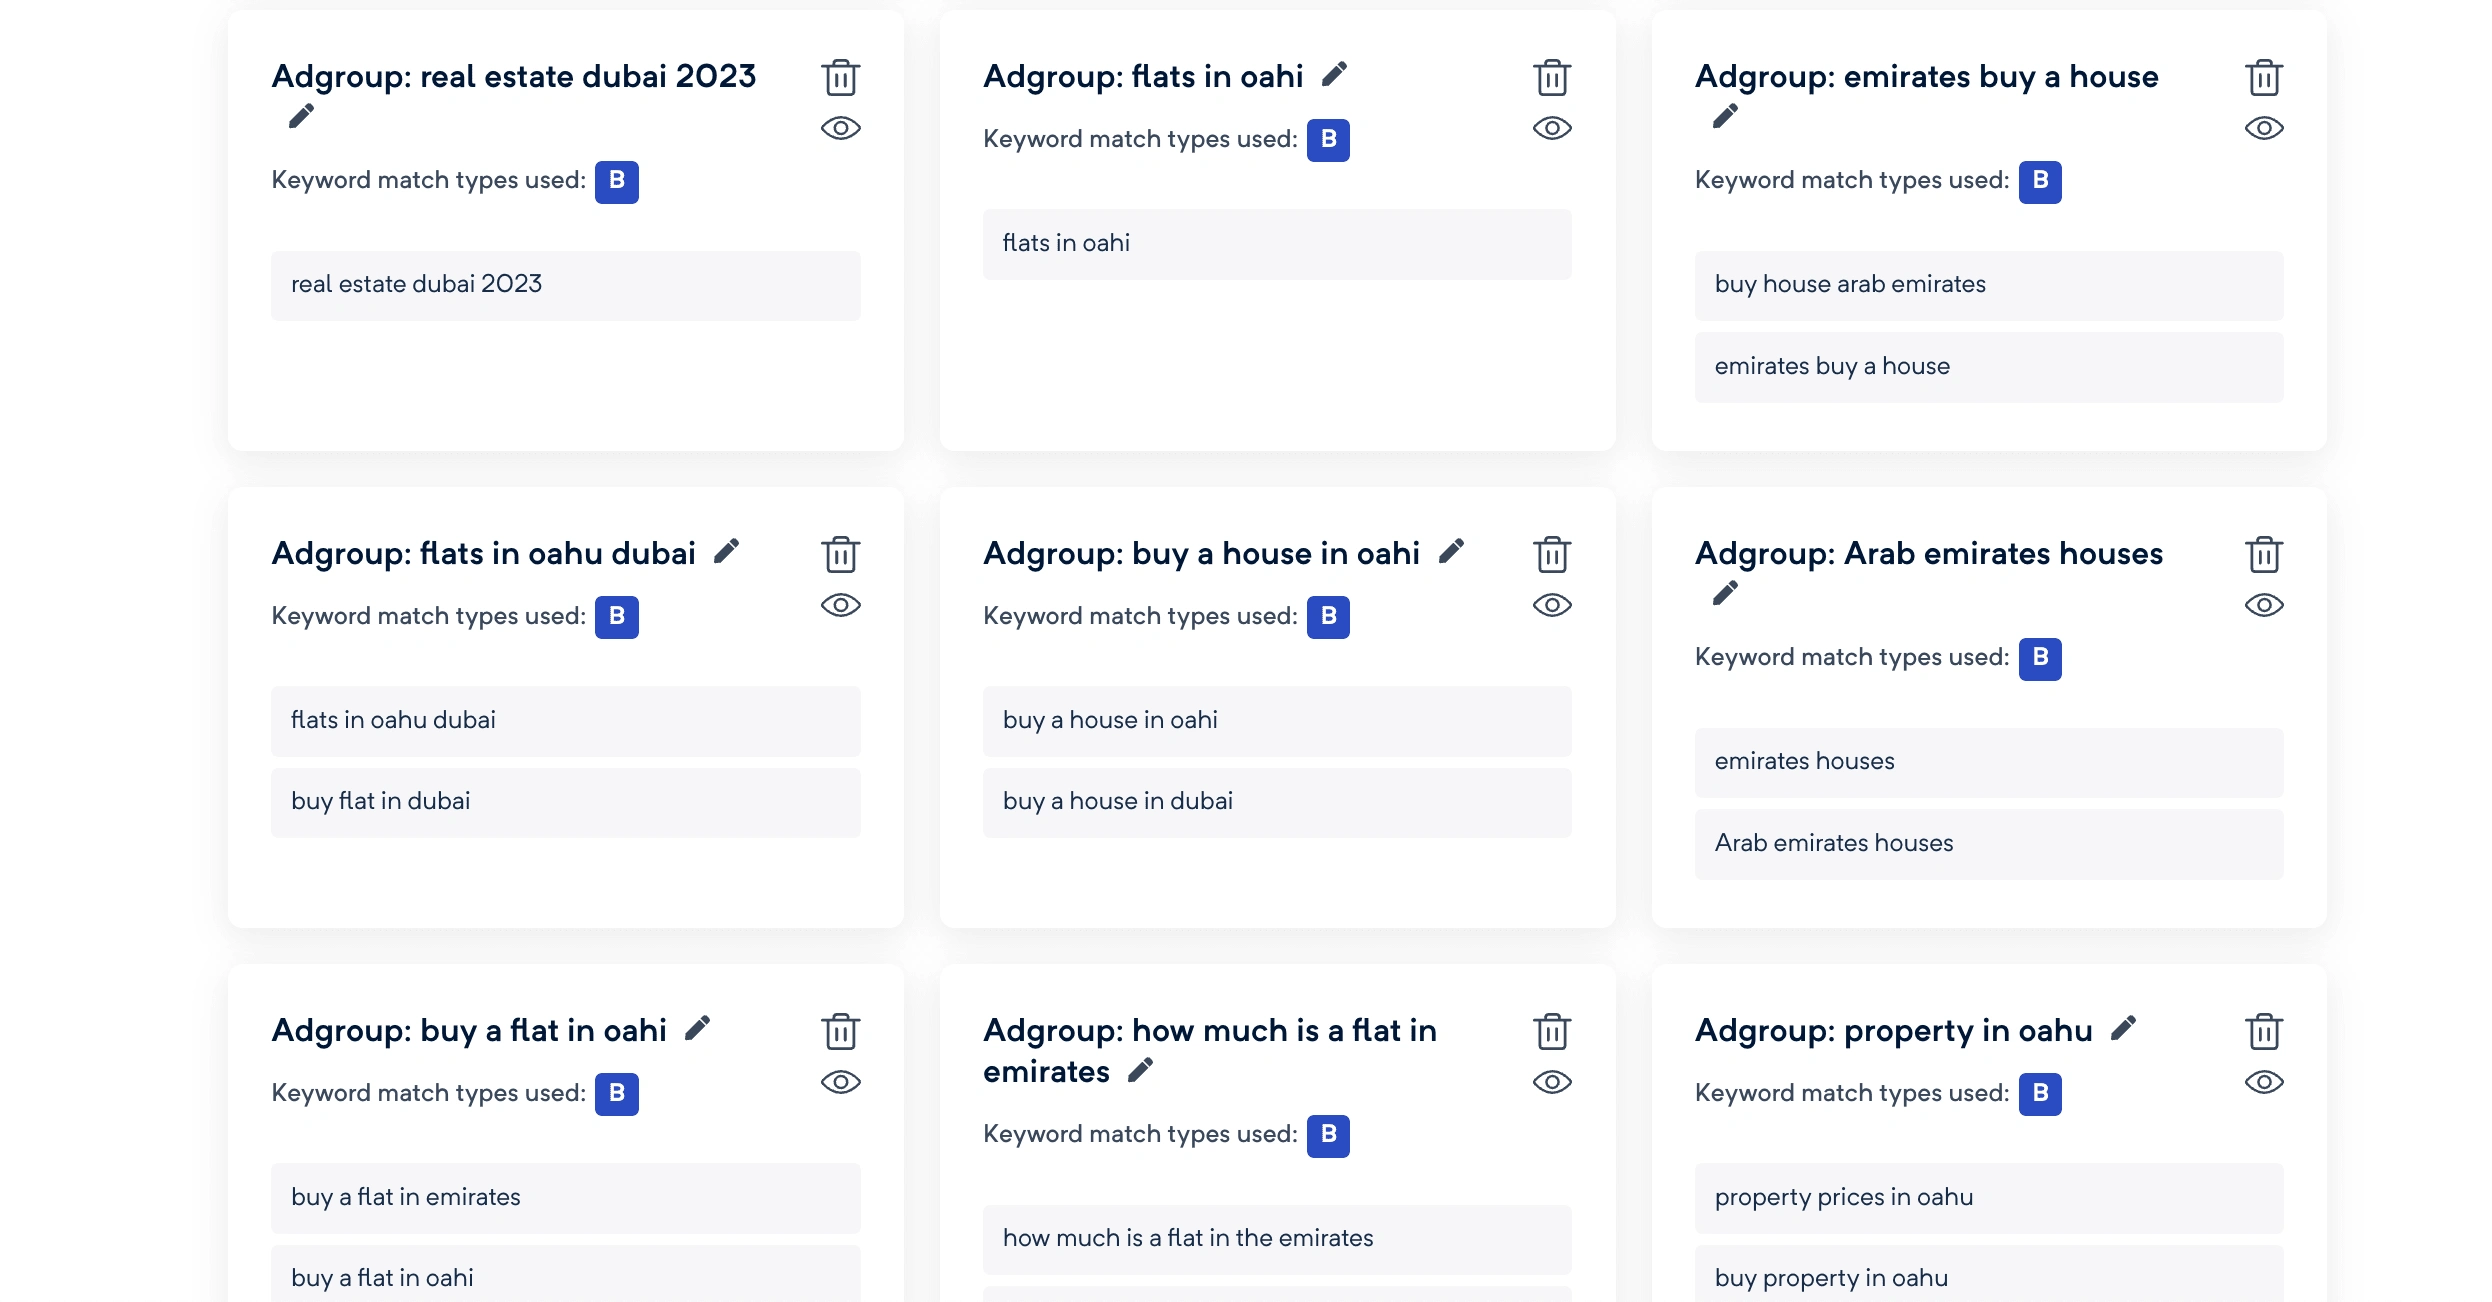Rename the 'flats in oahu dubai' adgroup
The height and width of the screenshot is (1302, 2492).
(x=726, y=552)
